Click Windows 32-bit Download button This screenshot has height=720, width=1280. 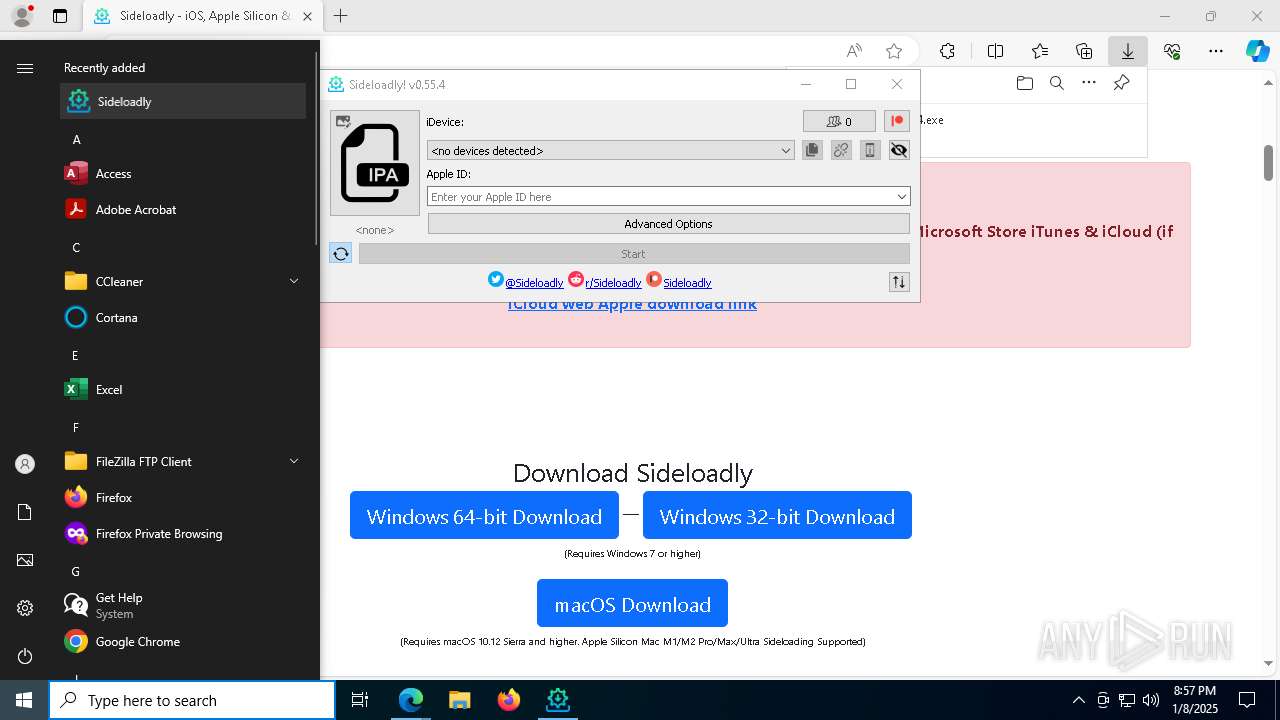[x=777, y=515]
